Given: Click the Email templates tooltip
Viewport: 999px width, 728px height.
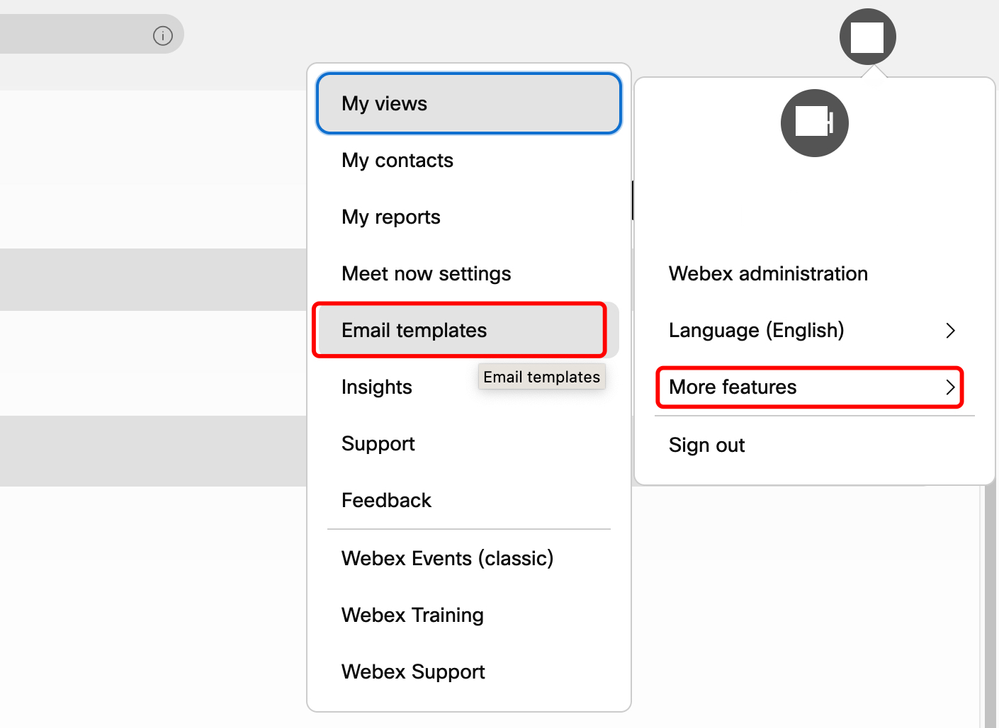Looking at the screenshot, I should [x=541, y=377].
